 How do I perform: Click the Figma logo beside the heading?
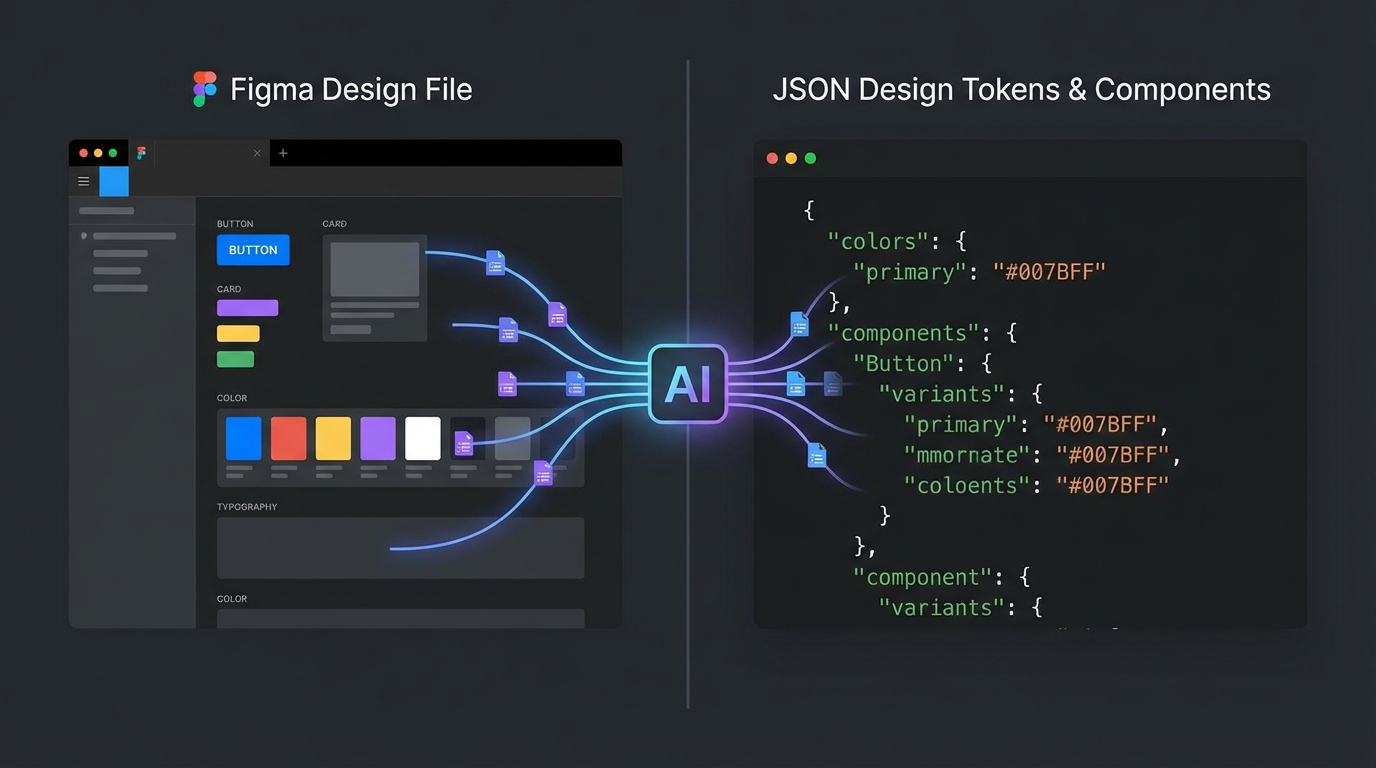pos(205,89)
